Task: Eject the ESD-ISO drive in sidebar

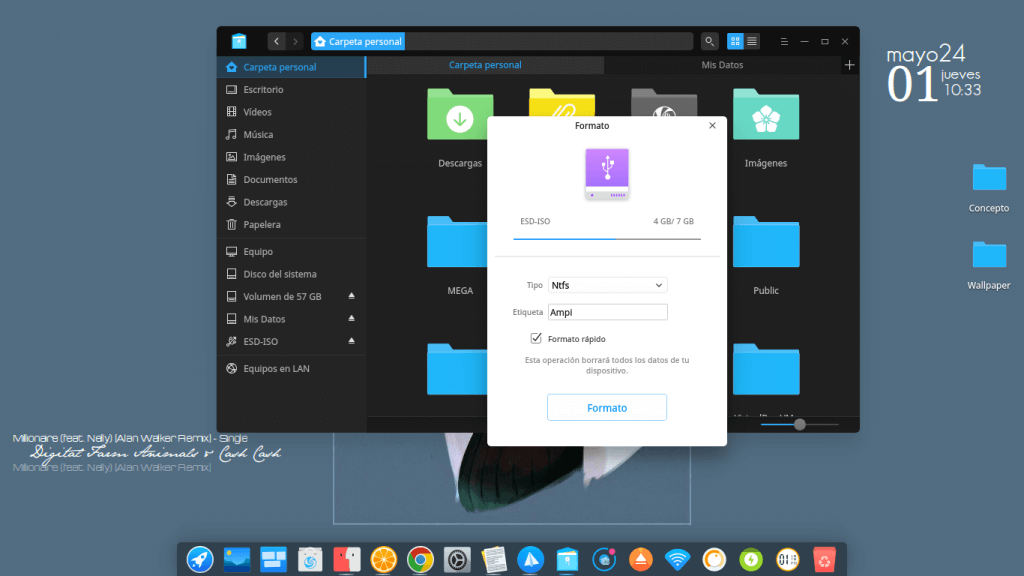Action: (351, 341)
